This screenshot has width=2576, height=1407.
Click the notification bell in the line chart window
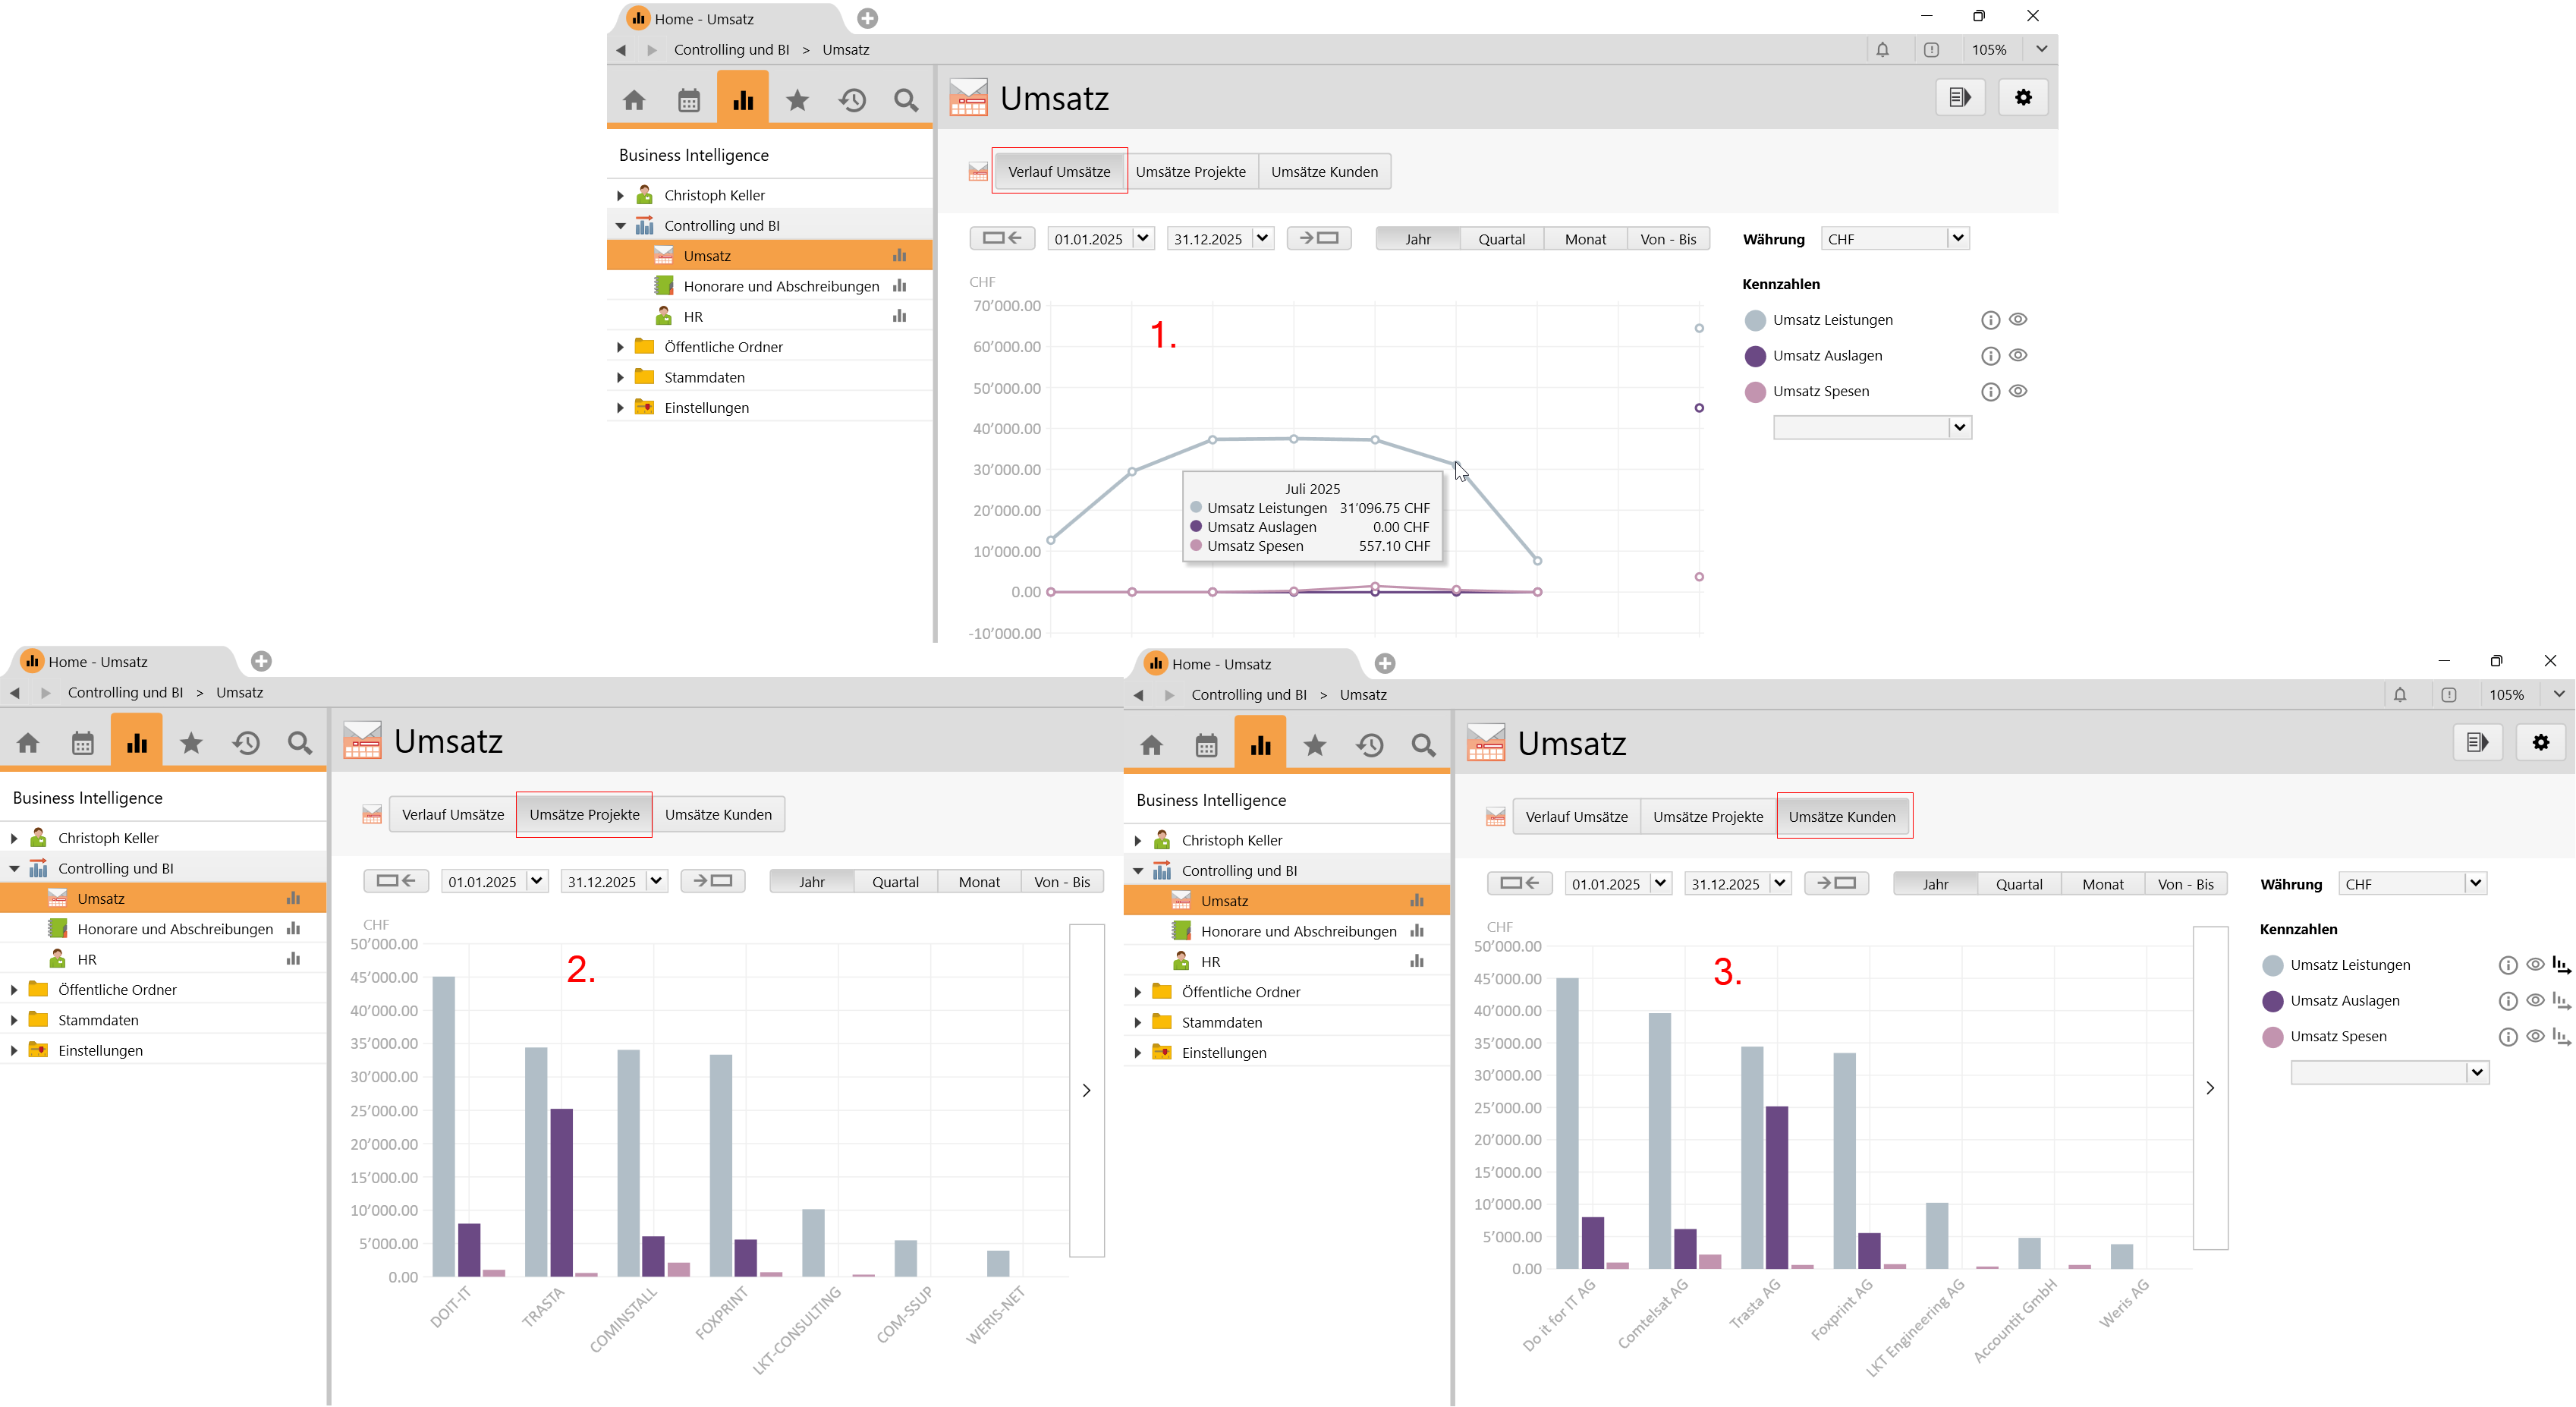pyautogui.click(x=1882, y=50)
